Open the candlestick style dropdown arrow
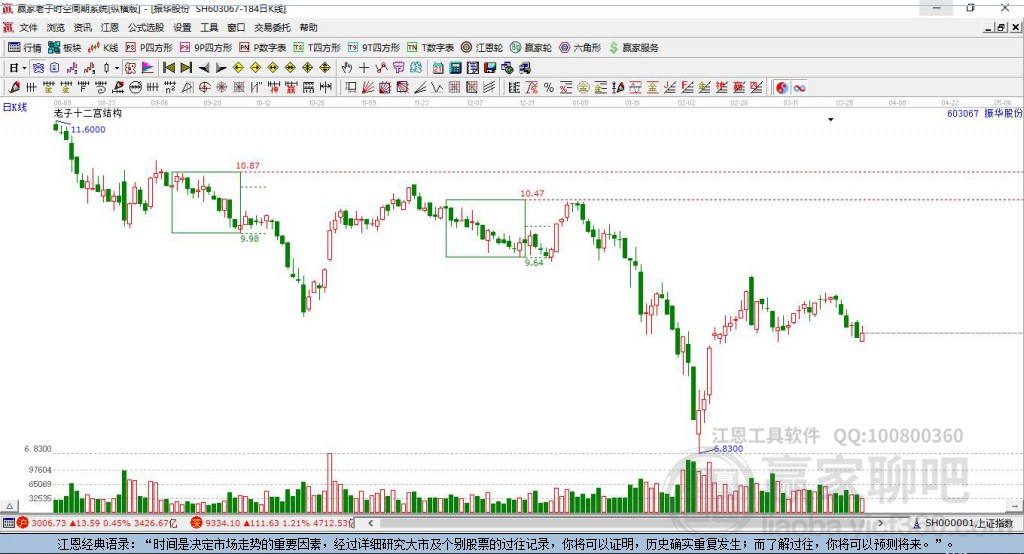Image resolution: width=1024 pixels, height=554 pixels. (117, 68)
